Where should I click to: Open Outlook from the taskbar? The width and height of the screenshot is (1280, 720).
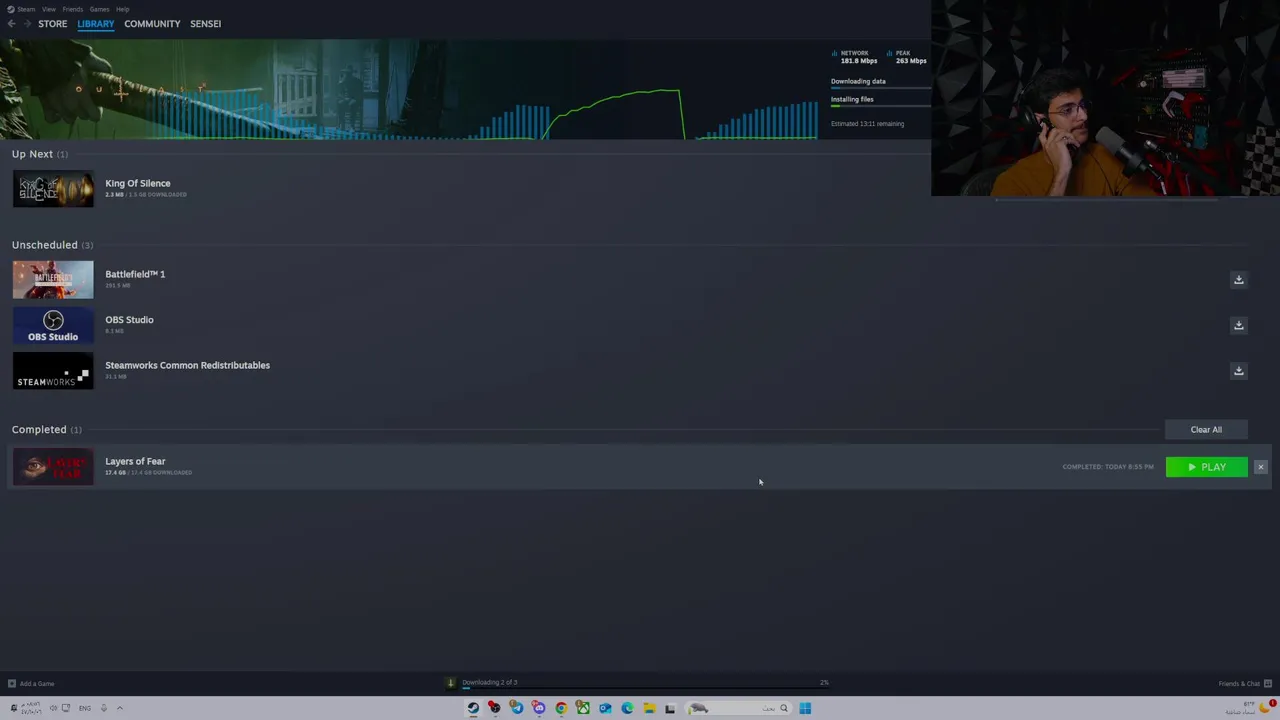point(605,708)
